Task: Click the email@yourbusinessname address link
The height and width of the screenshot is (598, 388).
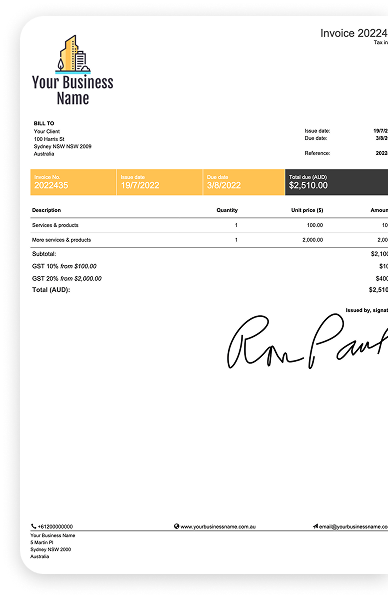Action: click(x=354, y=527)
